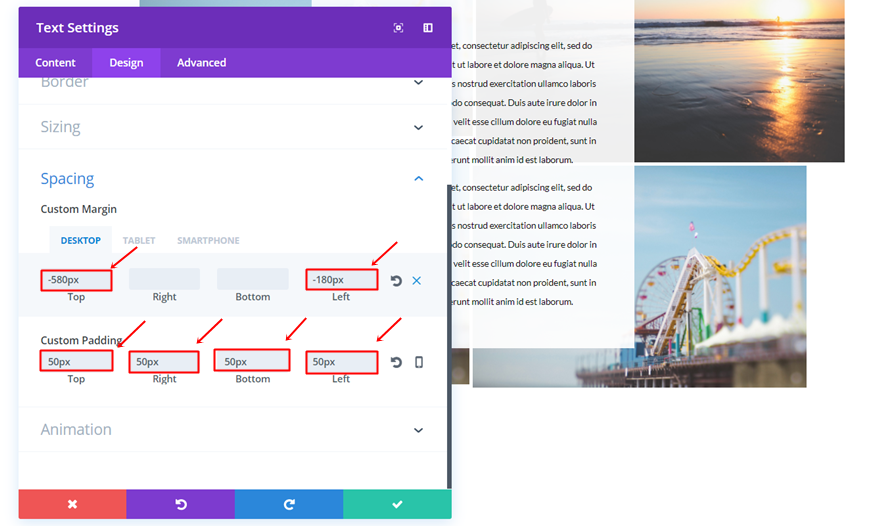Close responsive margin tabs with X icon
This screenshot has width=880, height=526.
416,281
